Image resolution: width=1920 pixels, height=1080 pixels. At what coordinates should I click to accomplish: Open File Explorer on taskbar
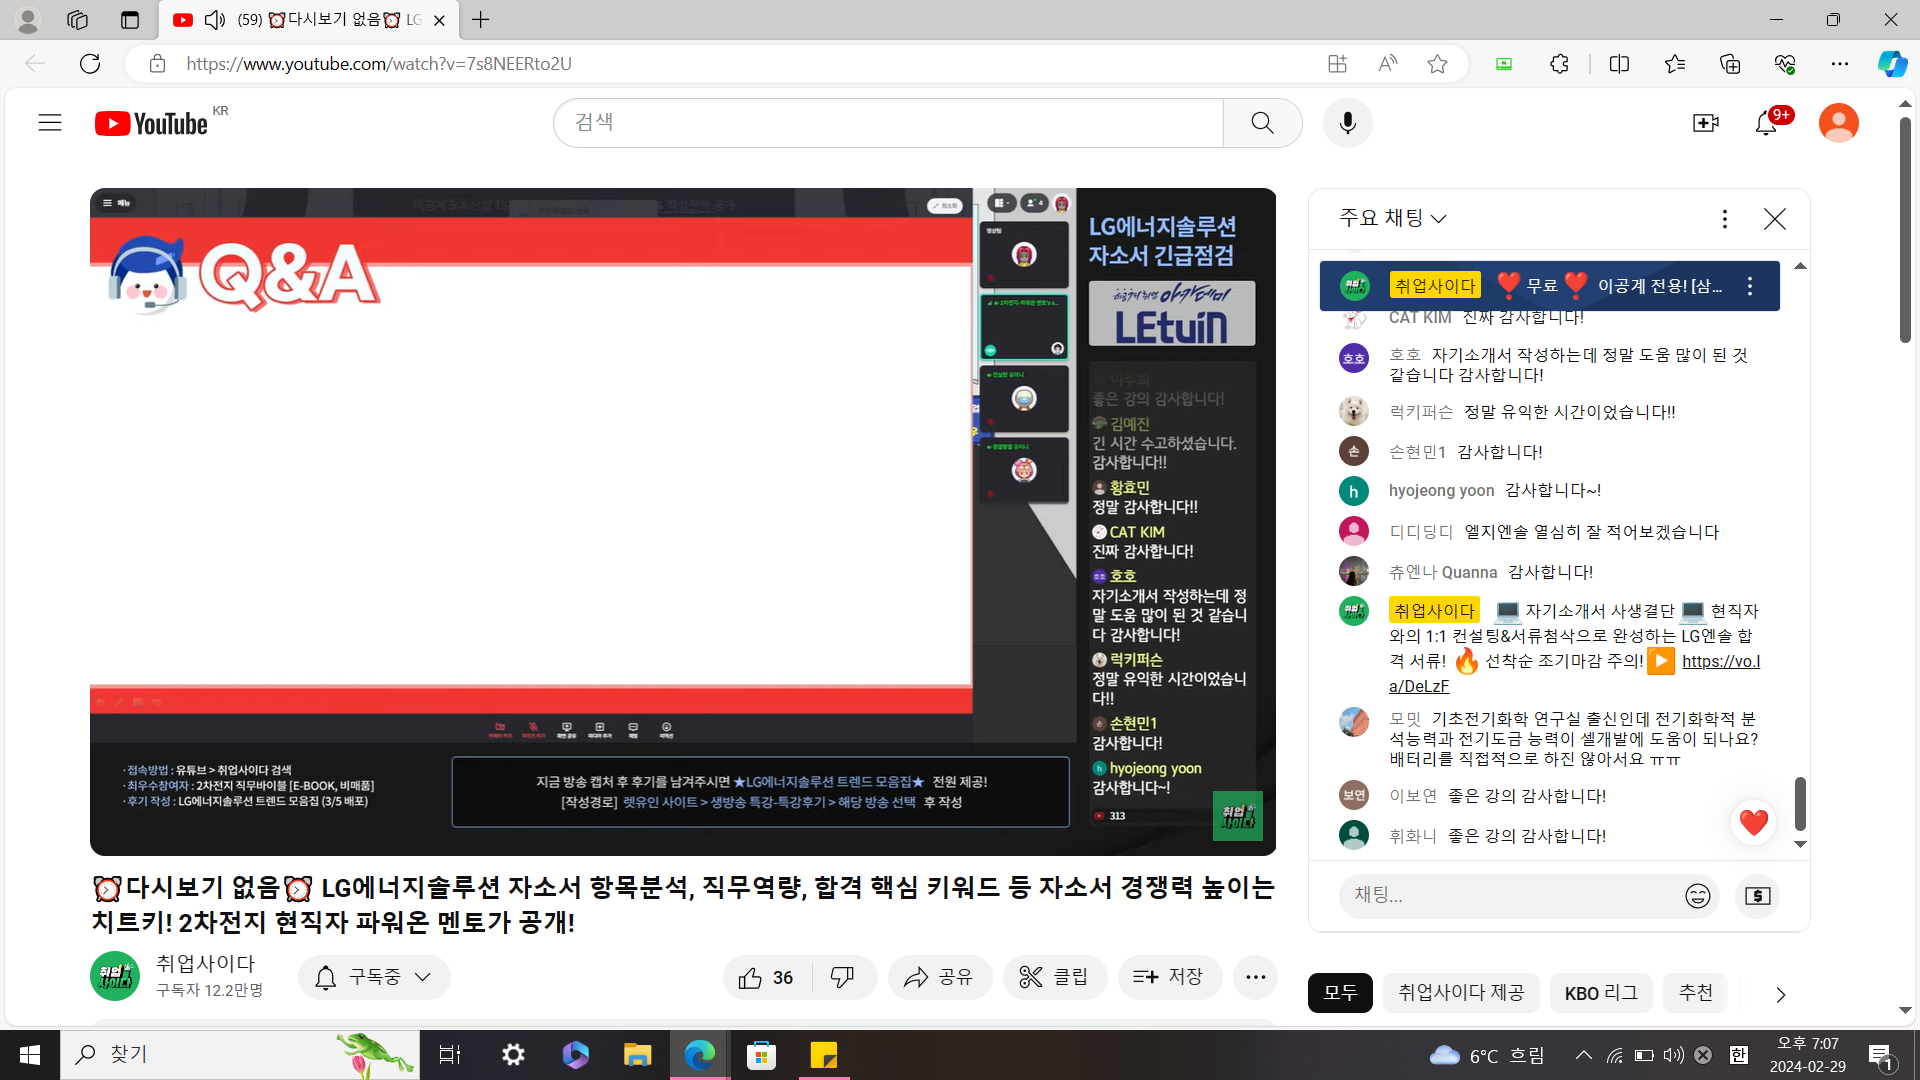click(637, 1055)
